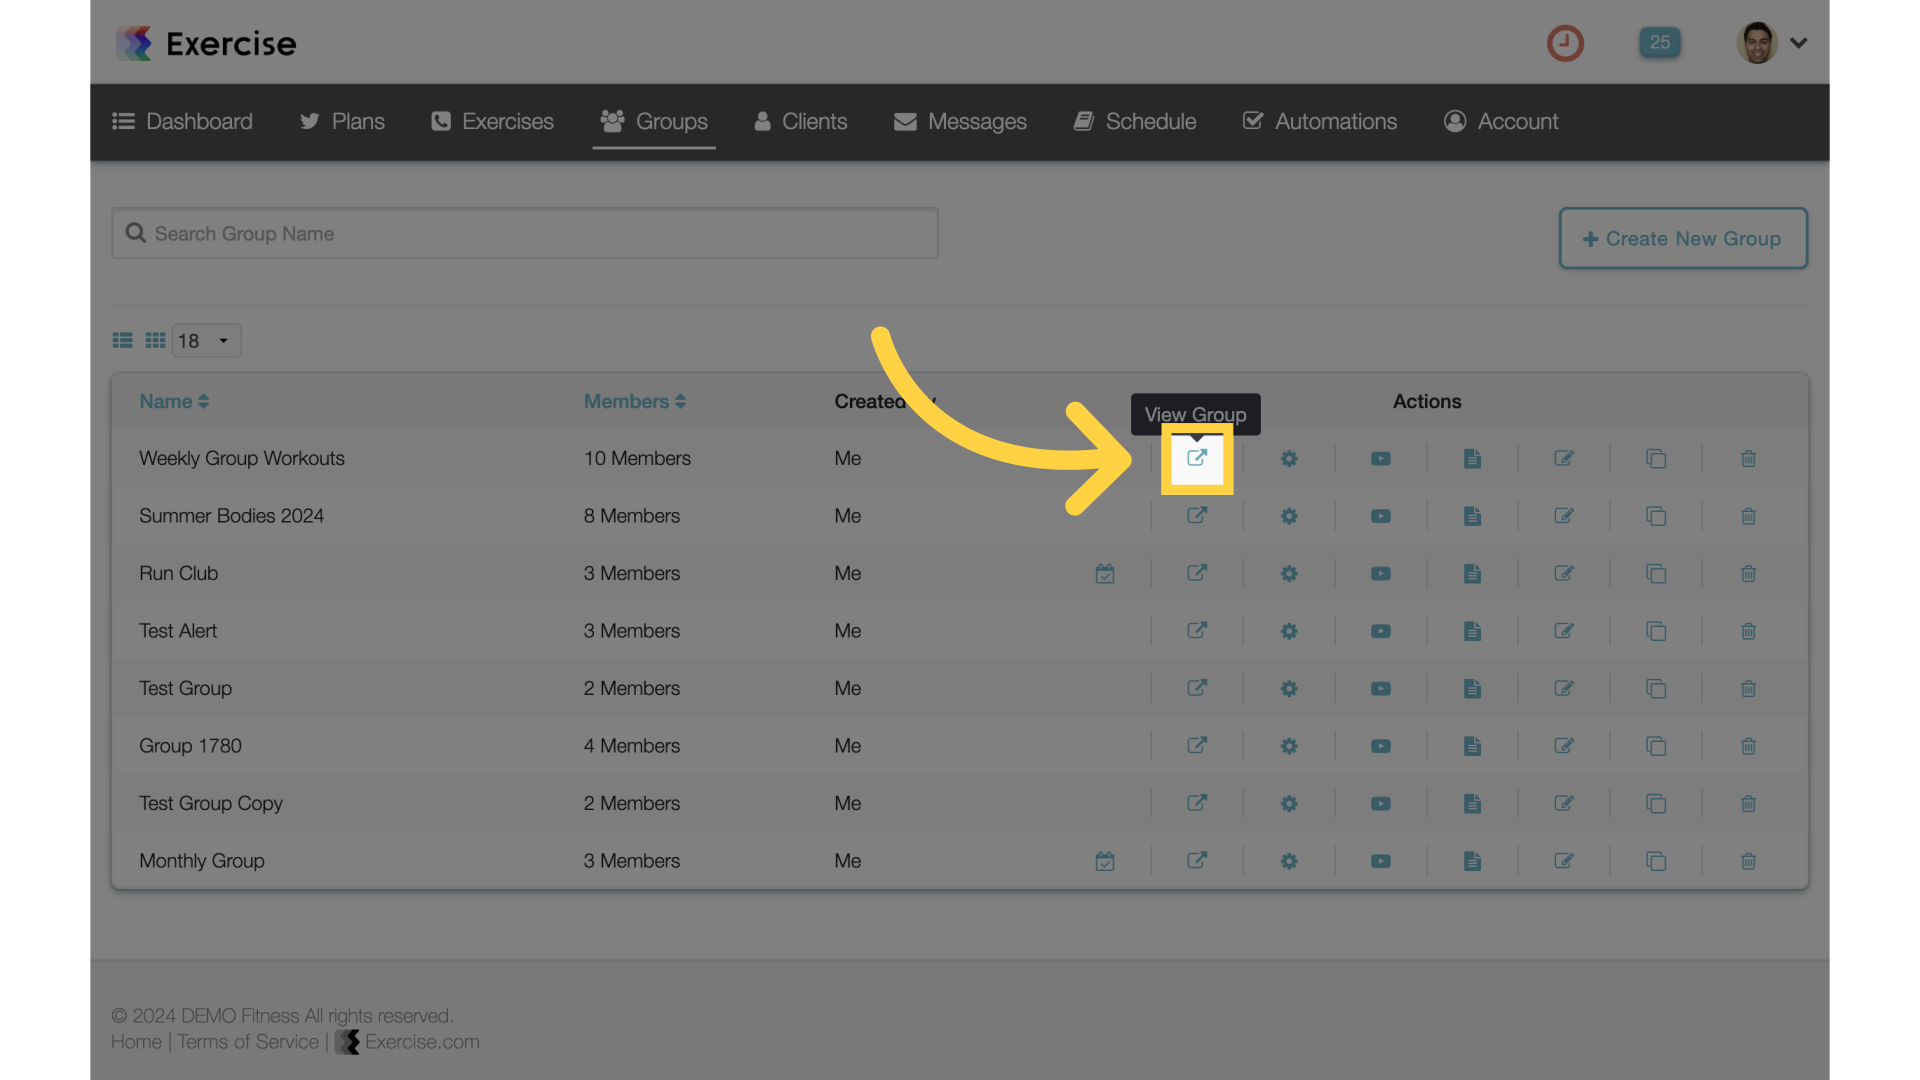Open the 25 notifications badge

click(1660, 42)
